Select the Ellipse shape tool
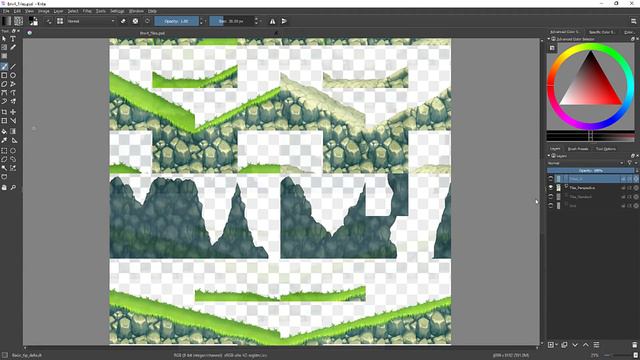640x360 pixels. [13, 75]
